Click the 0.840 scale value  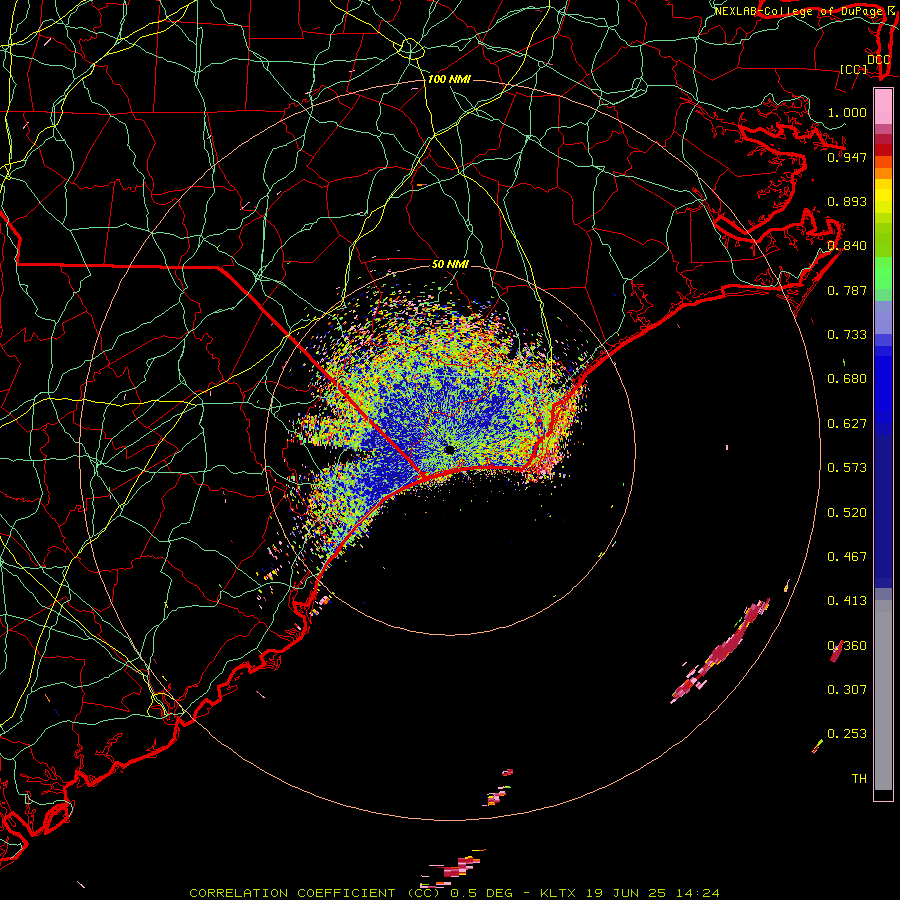847,246
